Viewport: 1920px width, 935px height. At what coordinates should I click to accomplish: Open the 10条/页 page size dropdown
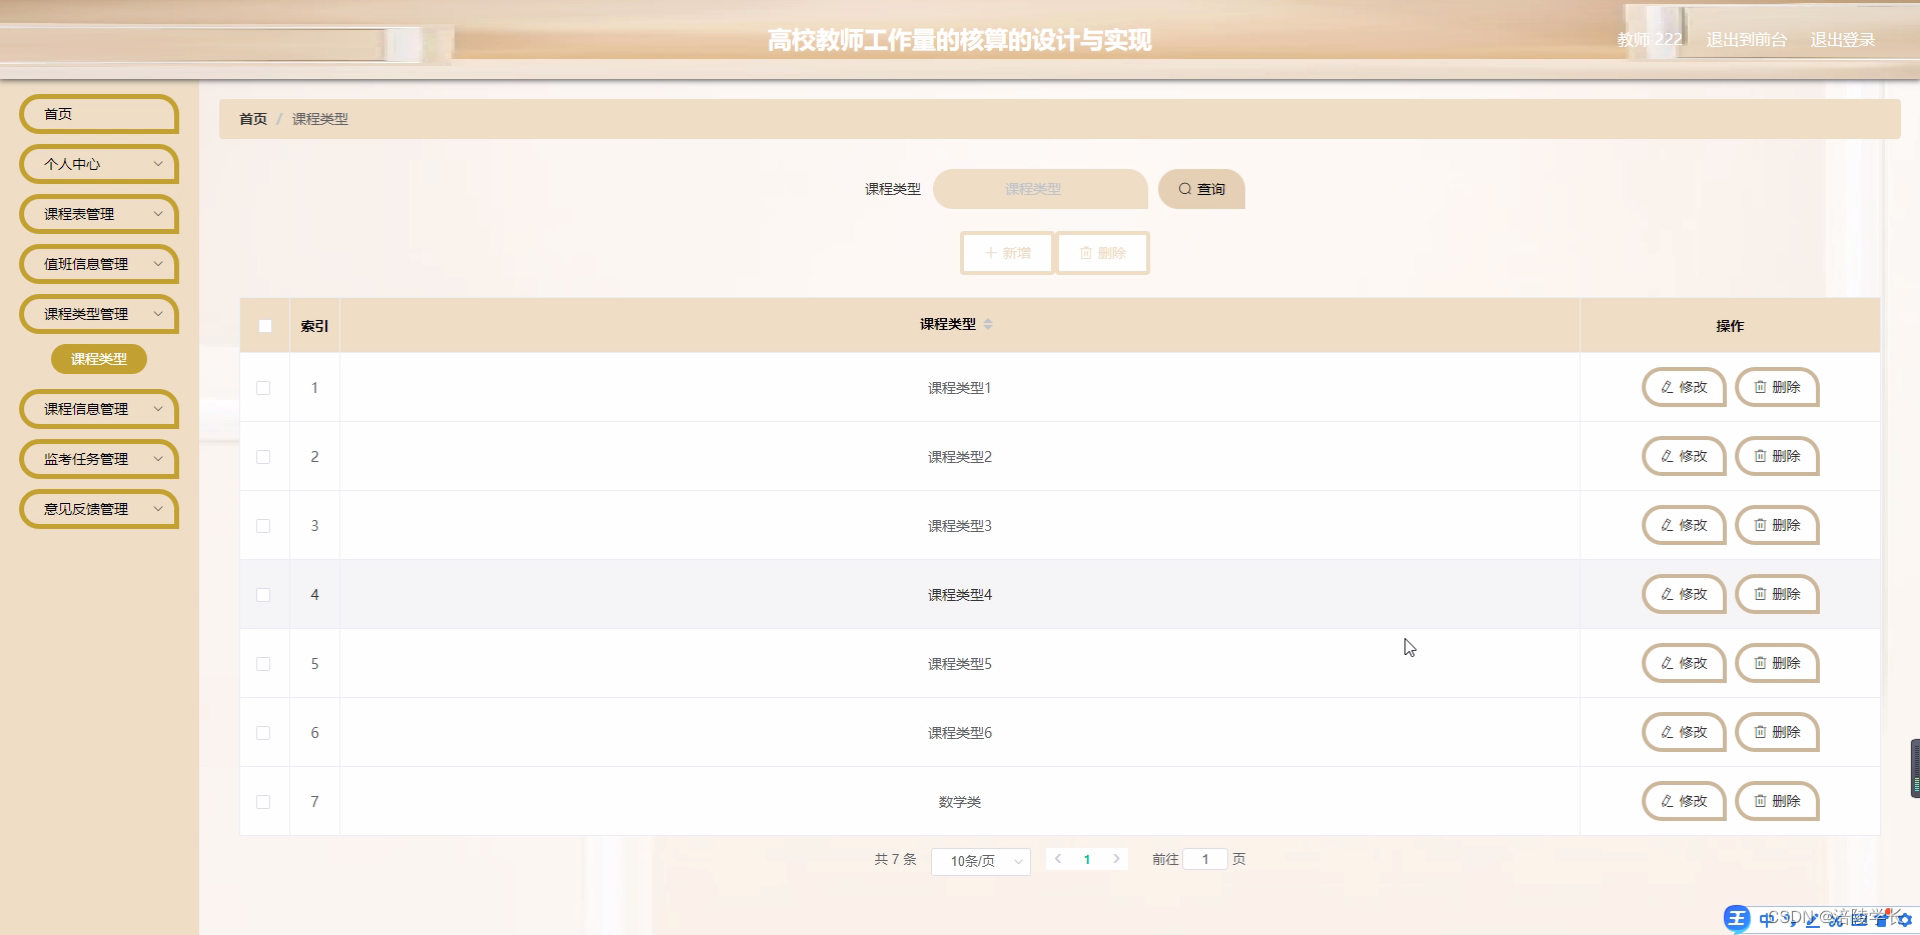tap(980, 861)
